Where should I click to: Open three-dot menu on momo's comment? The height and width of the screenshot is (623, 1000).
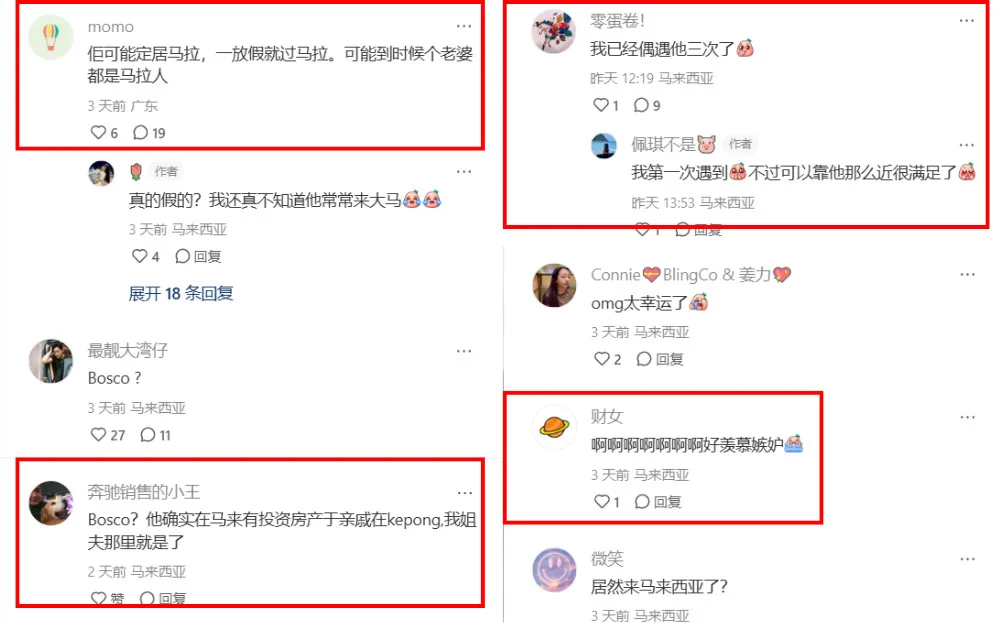point(464,26)
